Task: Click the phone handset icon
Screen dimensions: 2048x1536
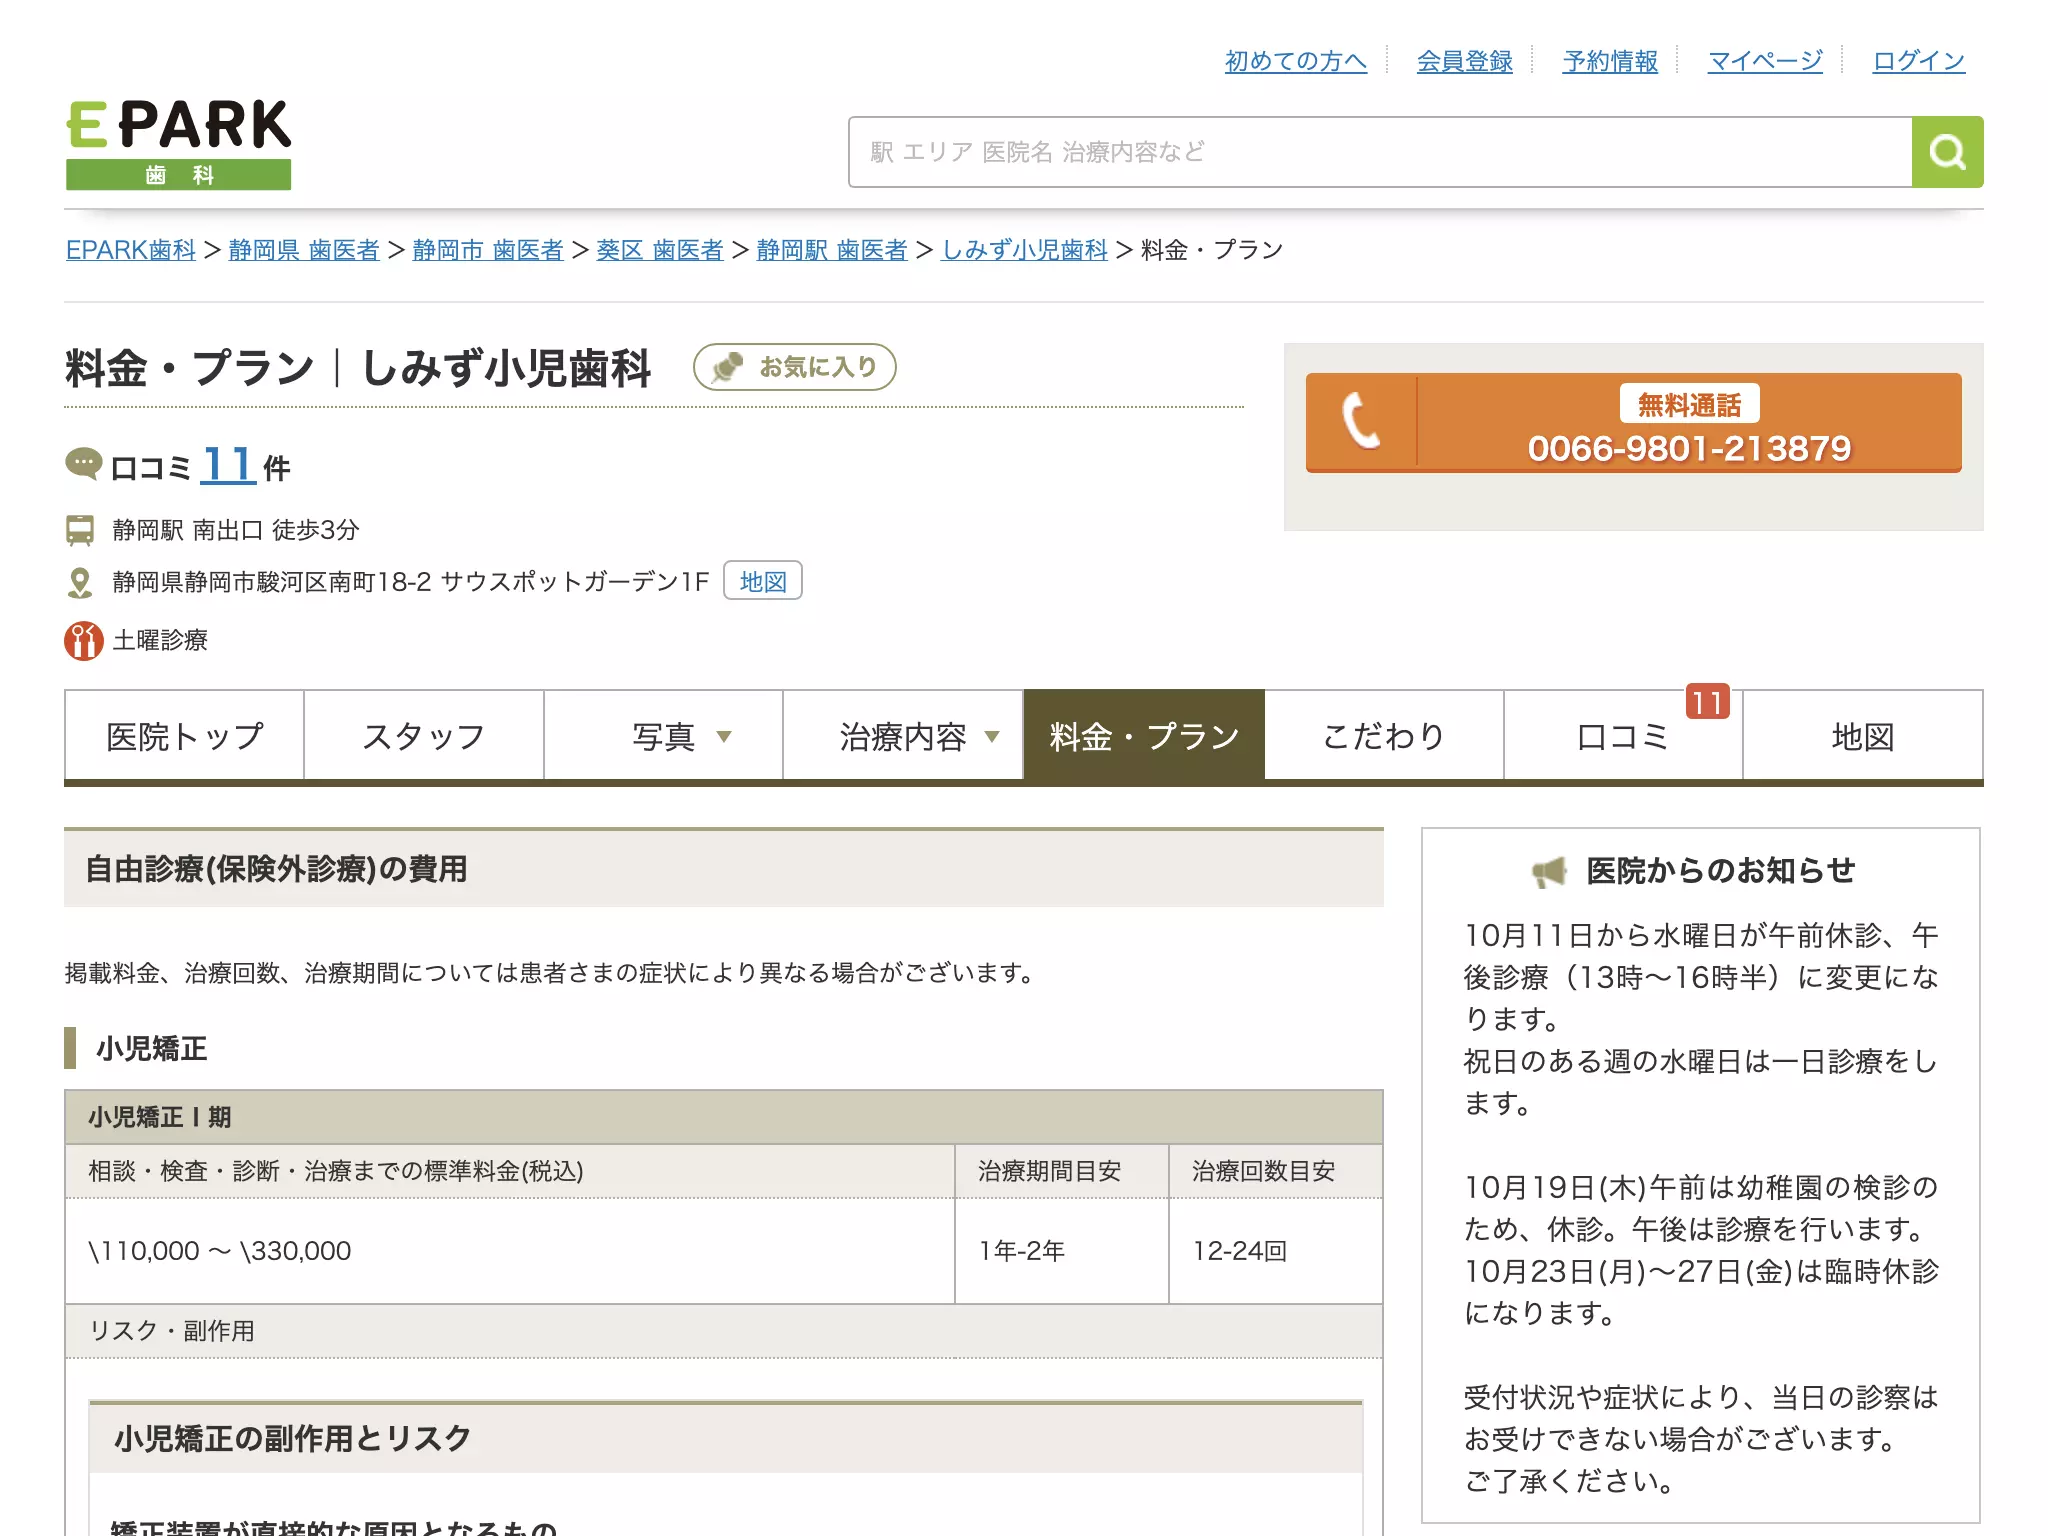Action: click(x=1361, y=421)
